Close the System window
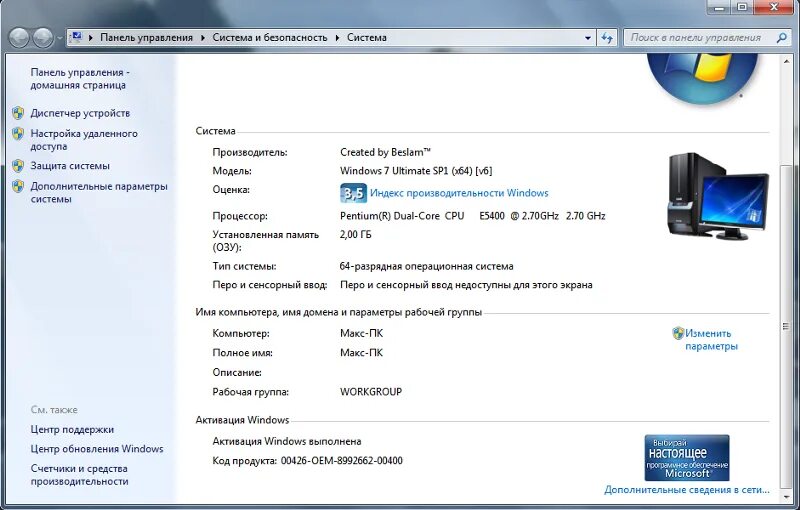The height and width of the screenshot is (510, 800). click(x=773, y=7)
